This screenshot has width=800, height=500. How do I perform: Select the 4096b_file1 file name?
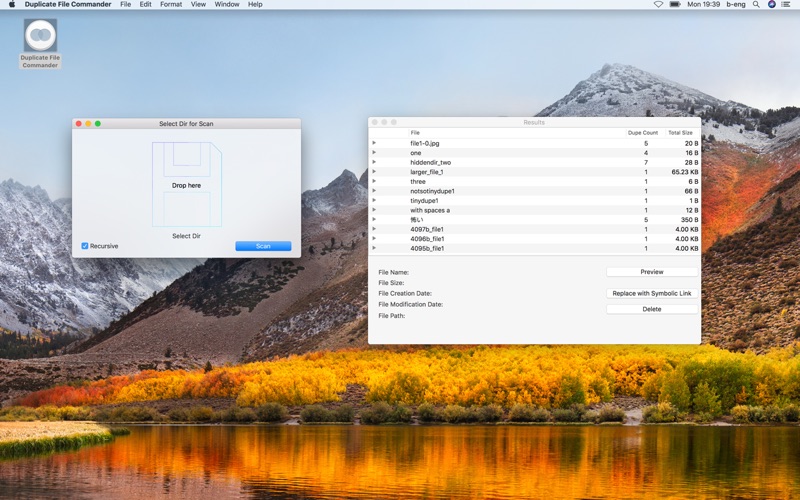427,239
